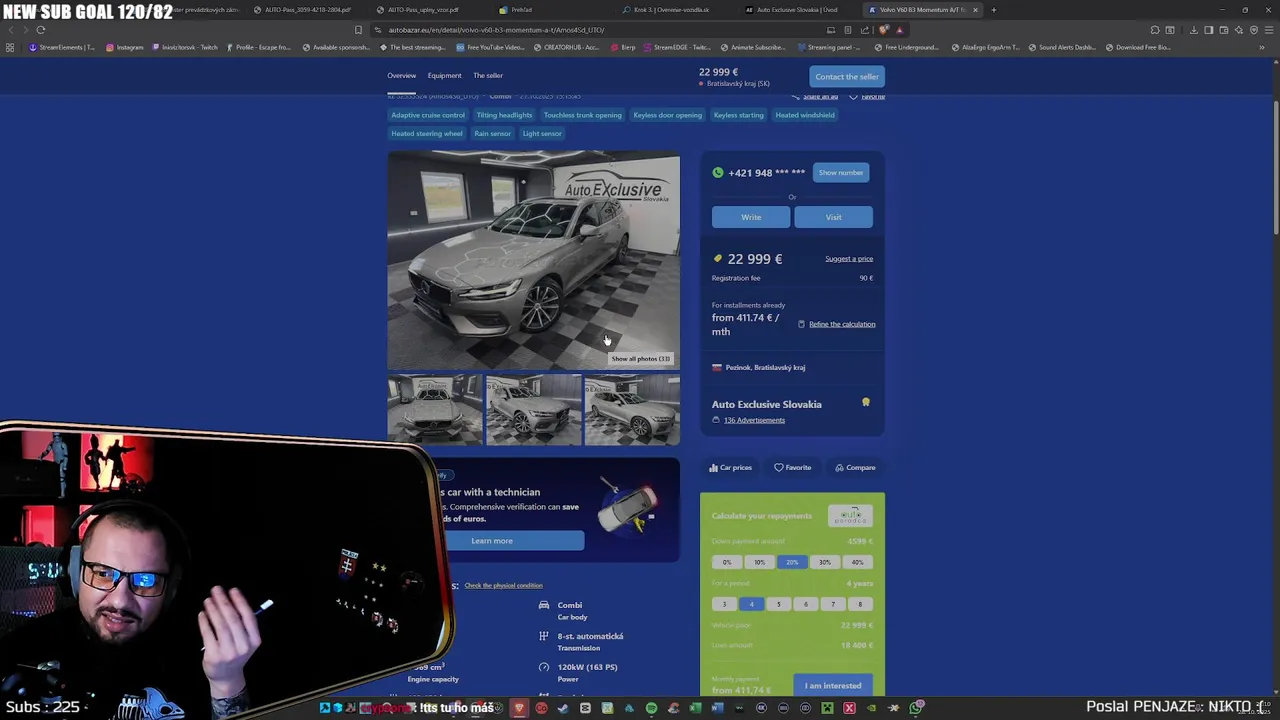Click the Visit button
Viewport: 1280px width, 720px height.
point(833,217)
